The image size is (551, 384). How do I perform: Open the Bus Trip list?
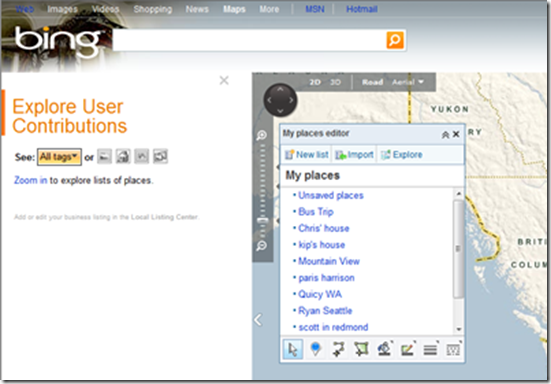pyautogui.click(x=316, y=212)
